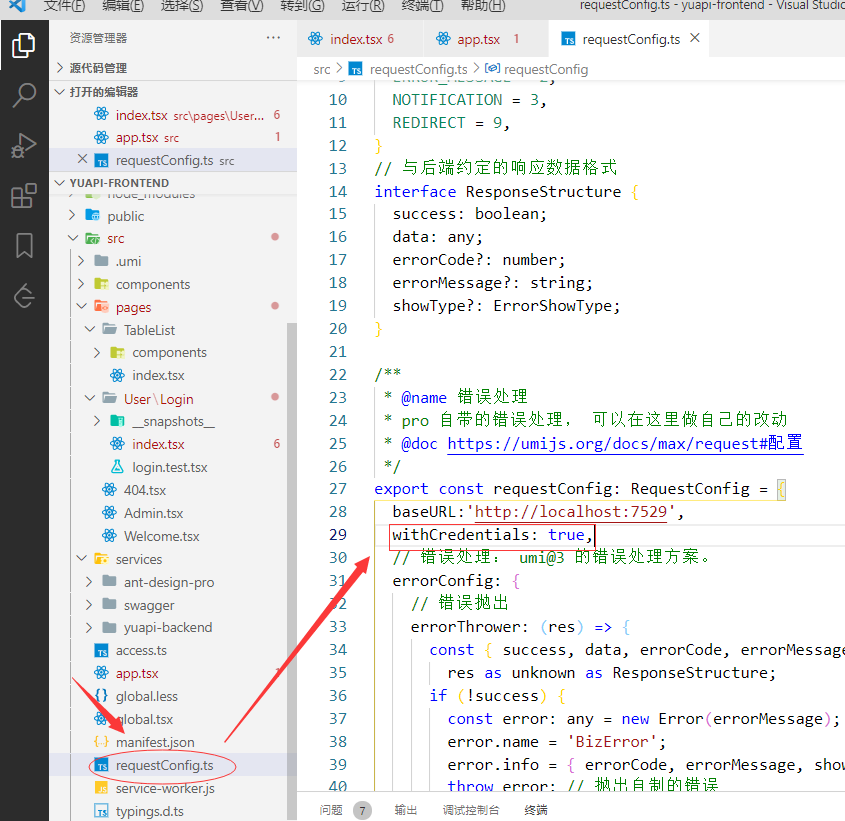Open the Problems panel tab

(x=331, y=810)
